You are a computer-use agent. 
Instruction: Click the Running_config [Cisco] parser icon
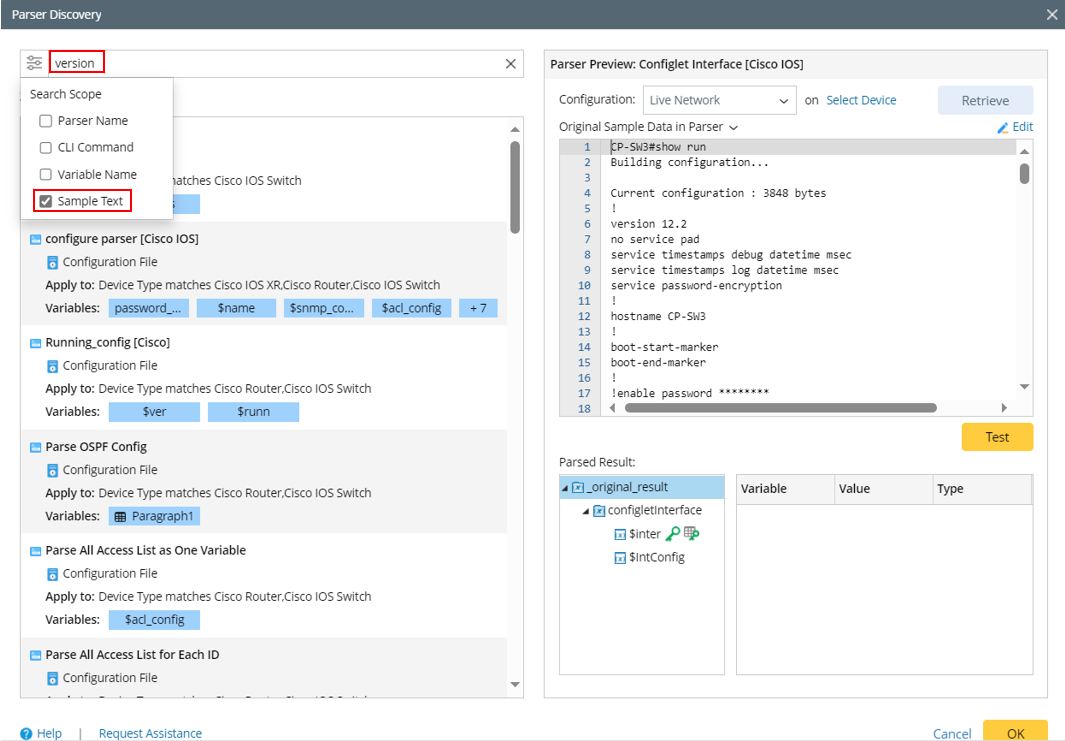click(x=35, y=343)
